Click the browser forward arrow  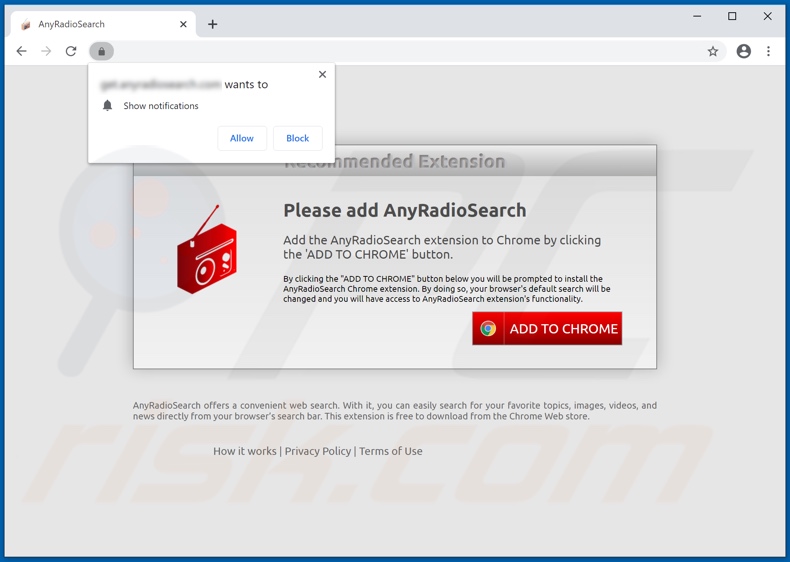click(x=46, y=51)
